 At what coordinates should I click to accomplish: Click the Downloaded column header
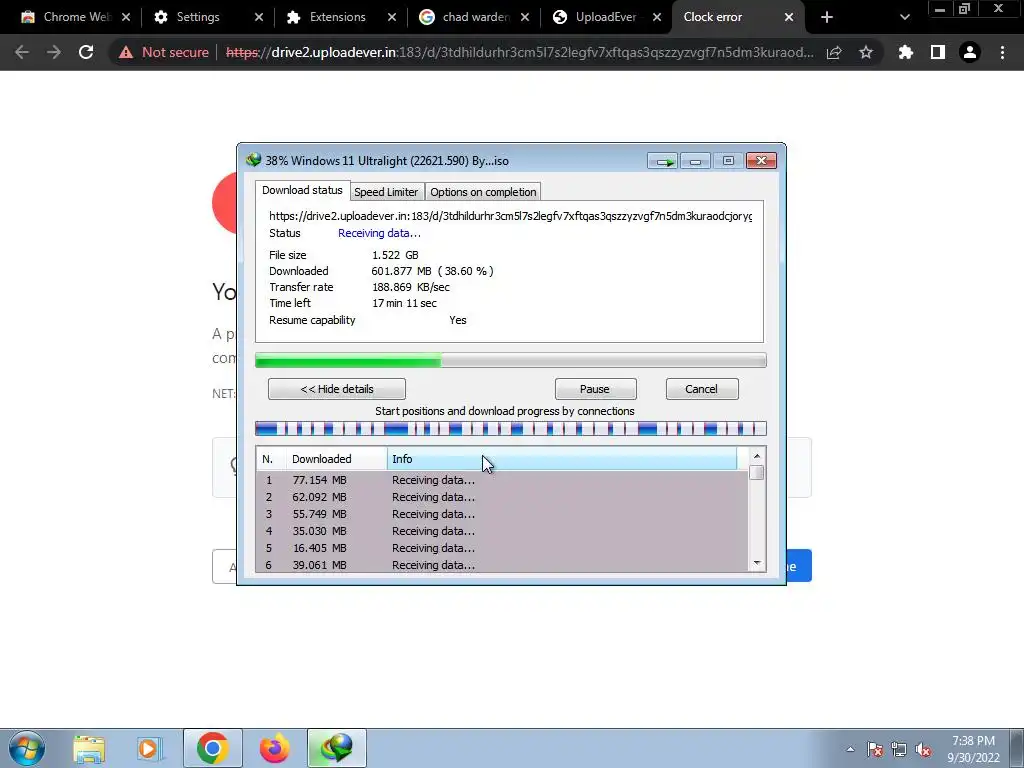click(x=337, y=459)
